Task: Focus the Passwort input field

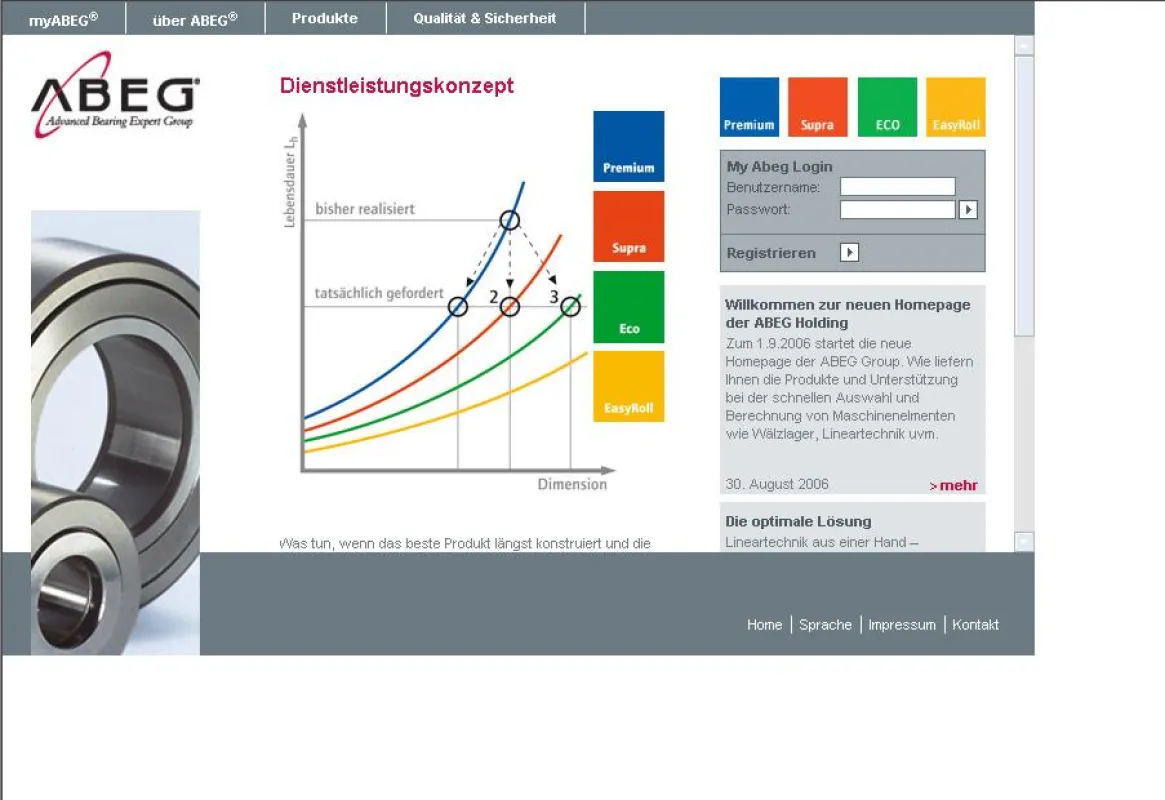Action: [898, 209]
